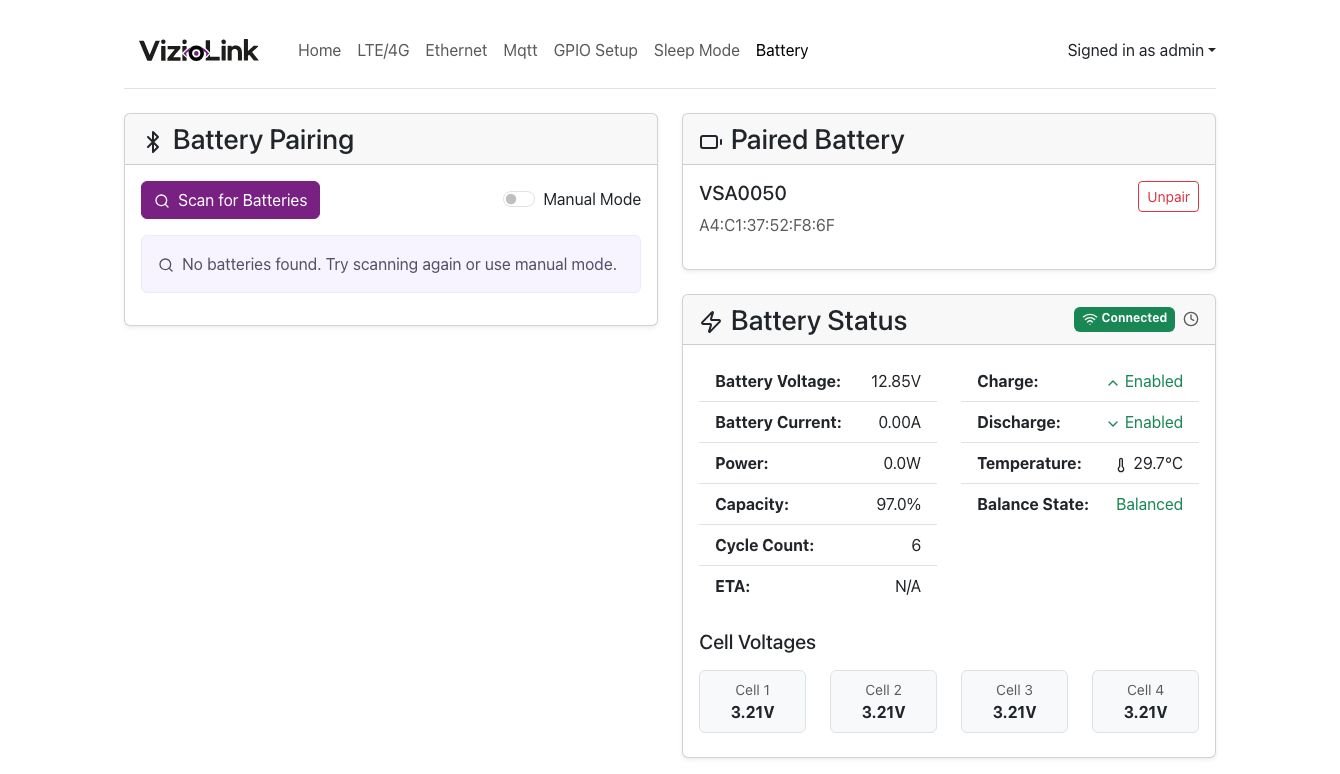Click the Cycle Count label
The image size is (1340, 774).
click(764, 545)
